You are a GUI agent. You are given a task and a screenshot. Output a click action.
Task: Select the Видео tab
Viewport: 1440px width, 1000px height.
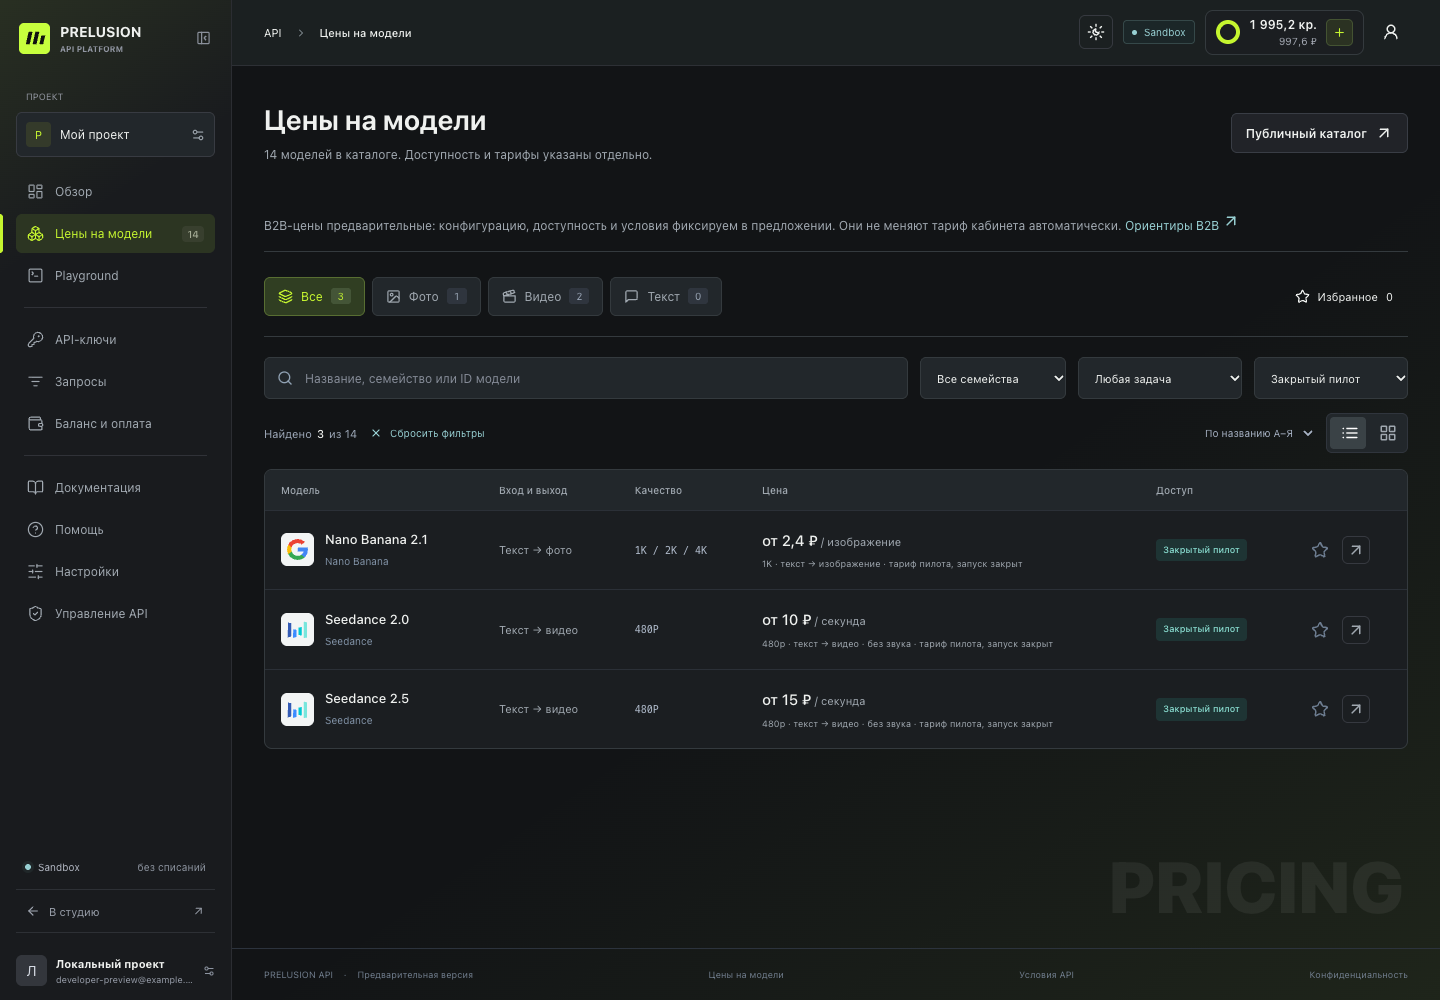coord(545,296)
